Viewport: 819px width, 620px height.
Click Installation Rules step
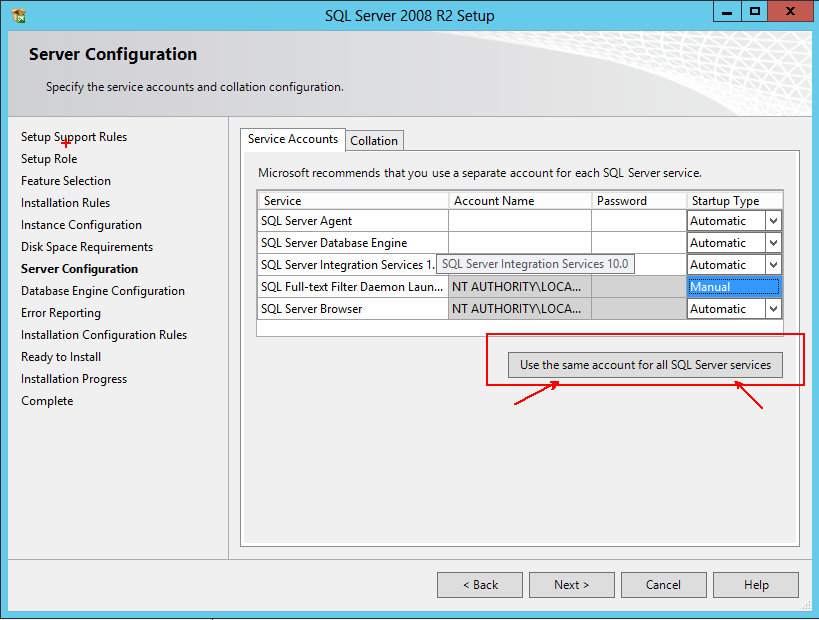tap(65, 203)
